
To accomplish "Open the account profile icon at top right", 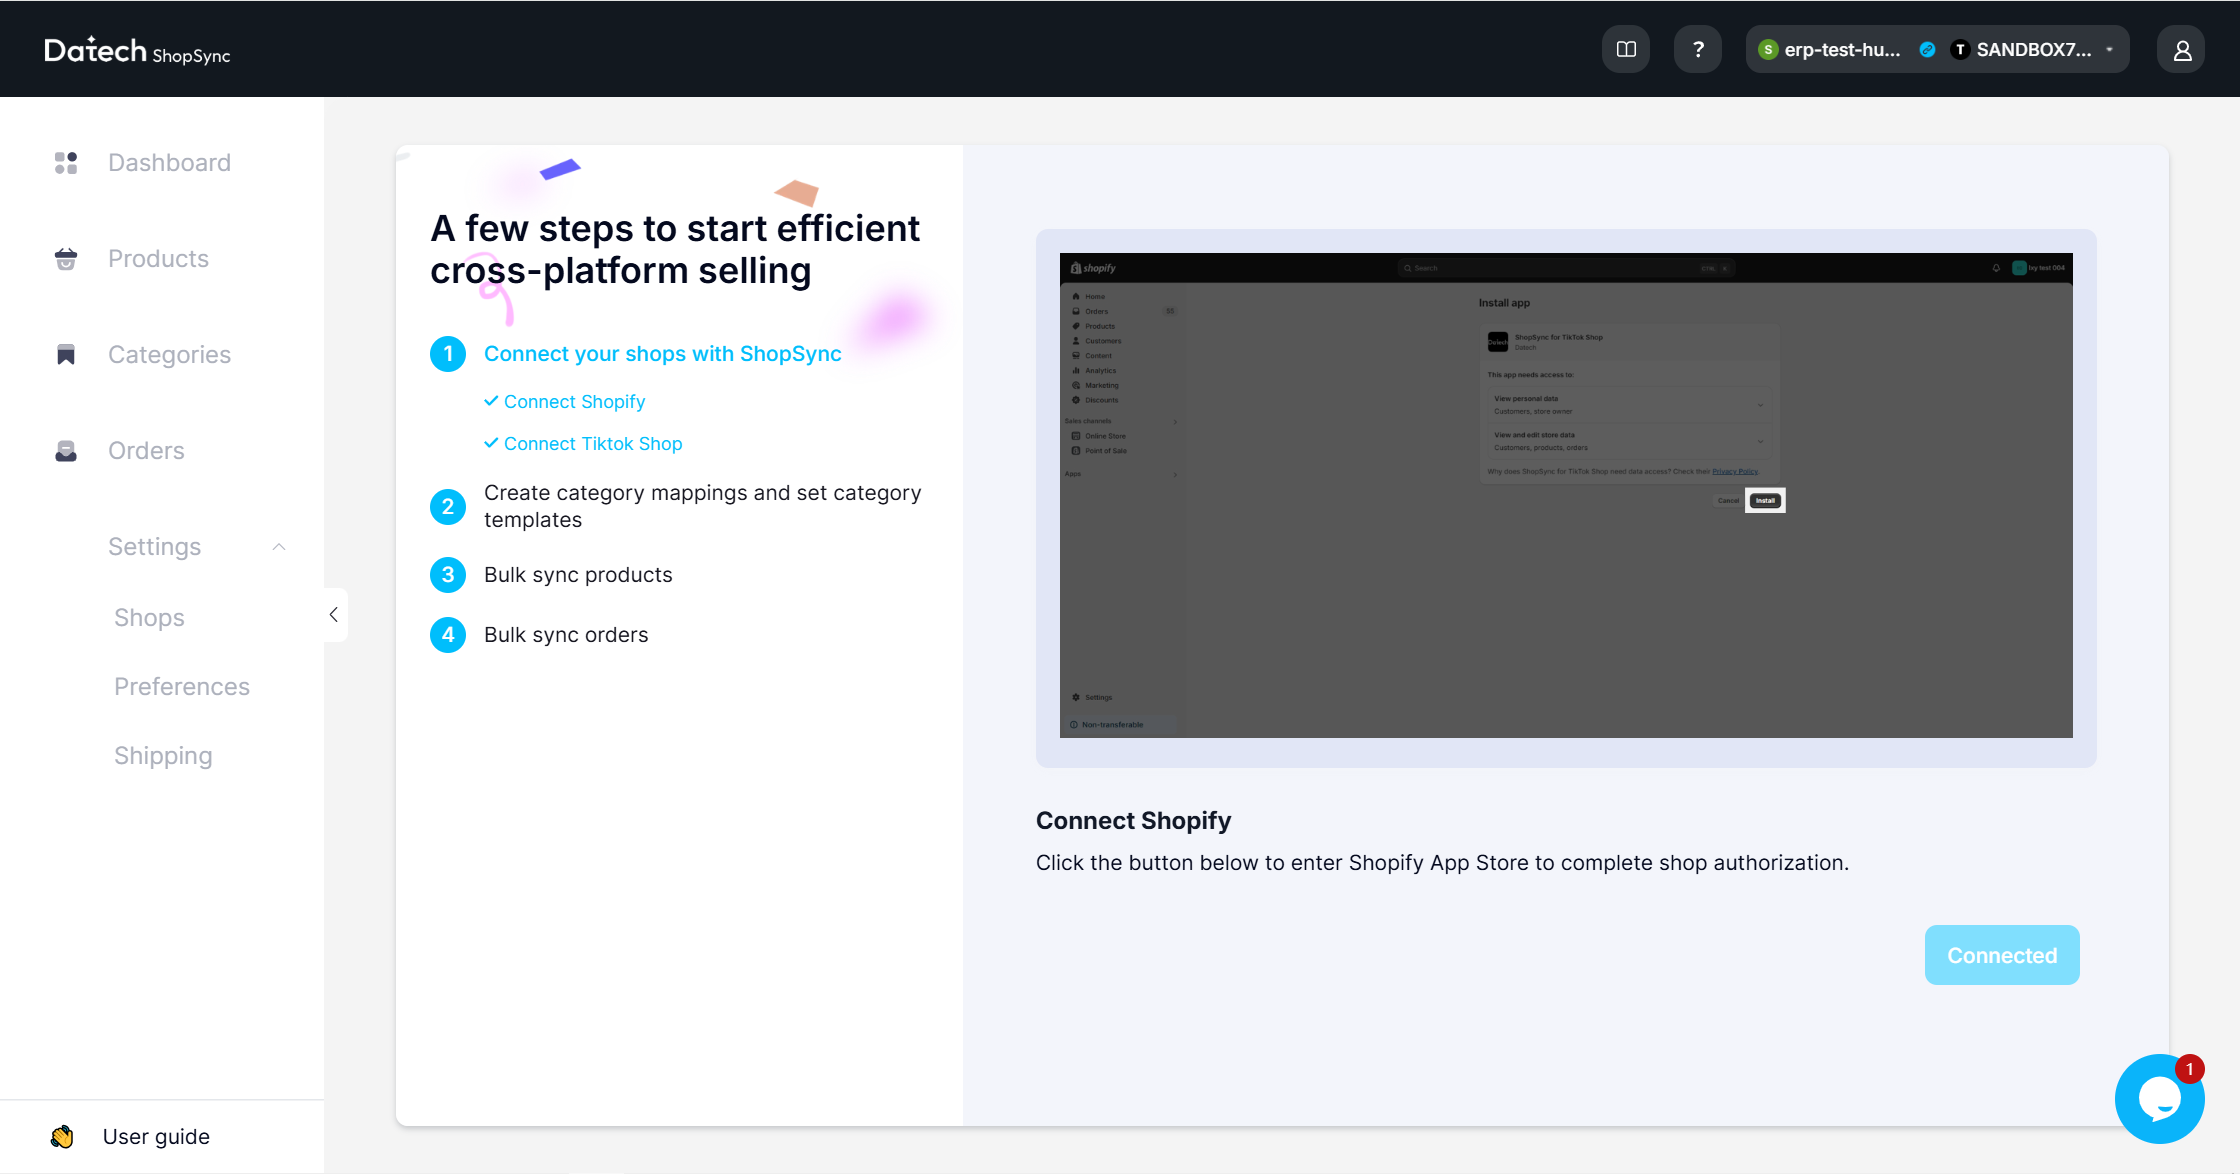I will point(2181,48).
